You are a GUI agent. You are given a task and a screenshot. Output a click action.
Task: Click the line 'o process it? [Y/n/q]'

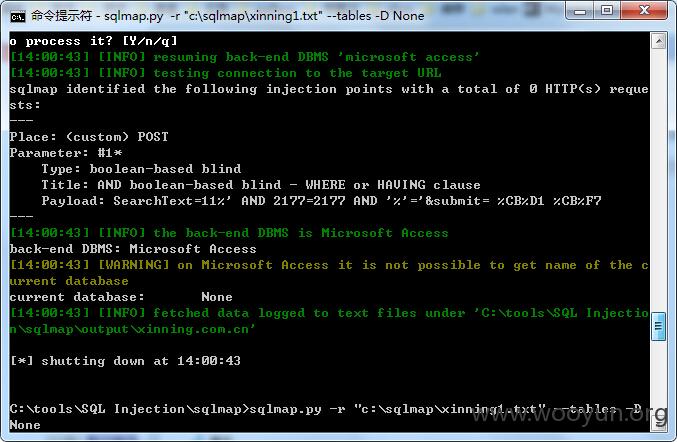93,41
